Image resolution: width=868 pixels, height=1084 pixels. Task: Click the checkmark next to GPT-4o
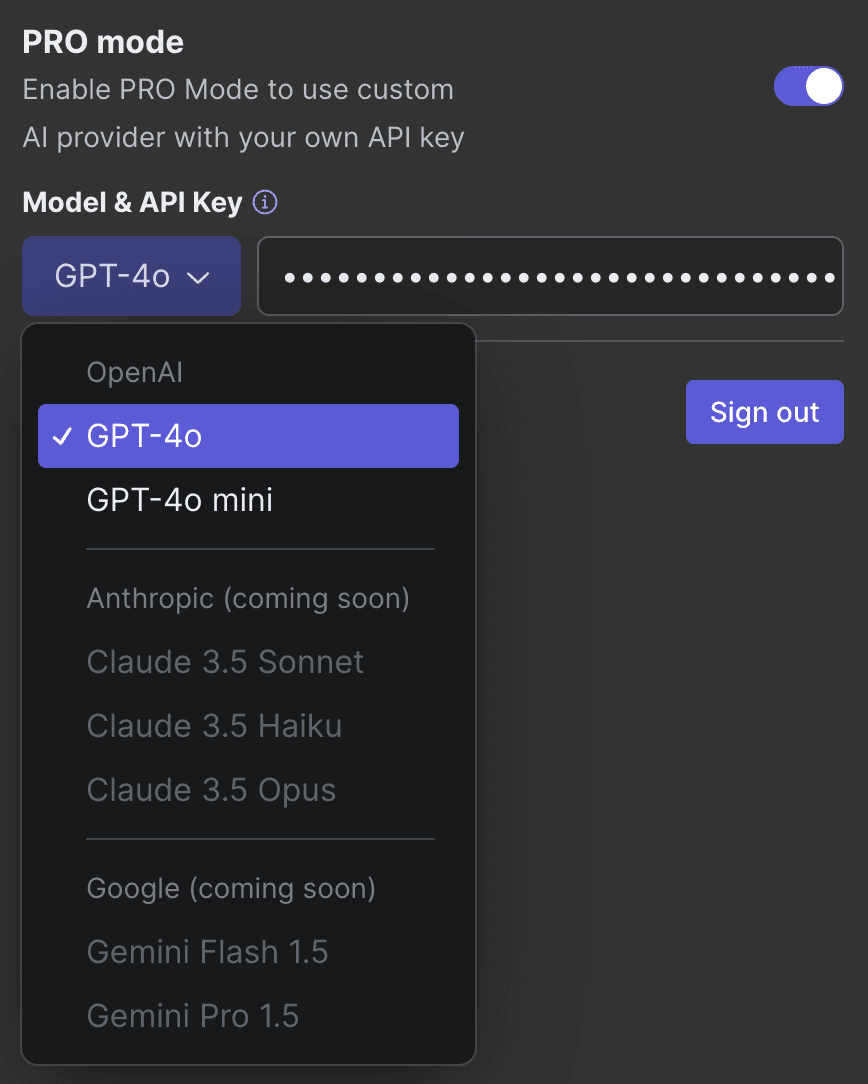62,436
